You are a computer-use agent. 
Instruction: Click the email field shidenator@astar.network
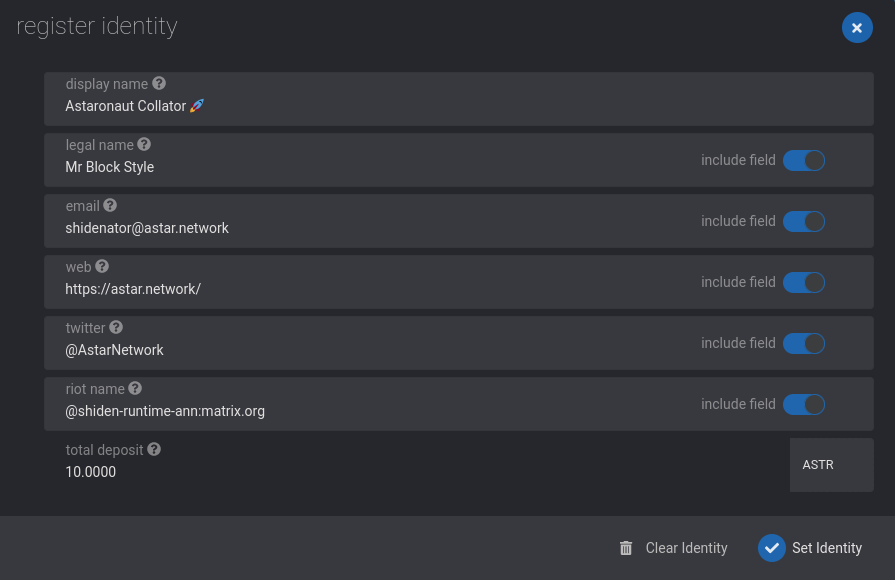458,221
